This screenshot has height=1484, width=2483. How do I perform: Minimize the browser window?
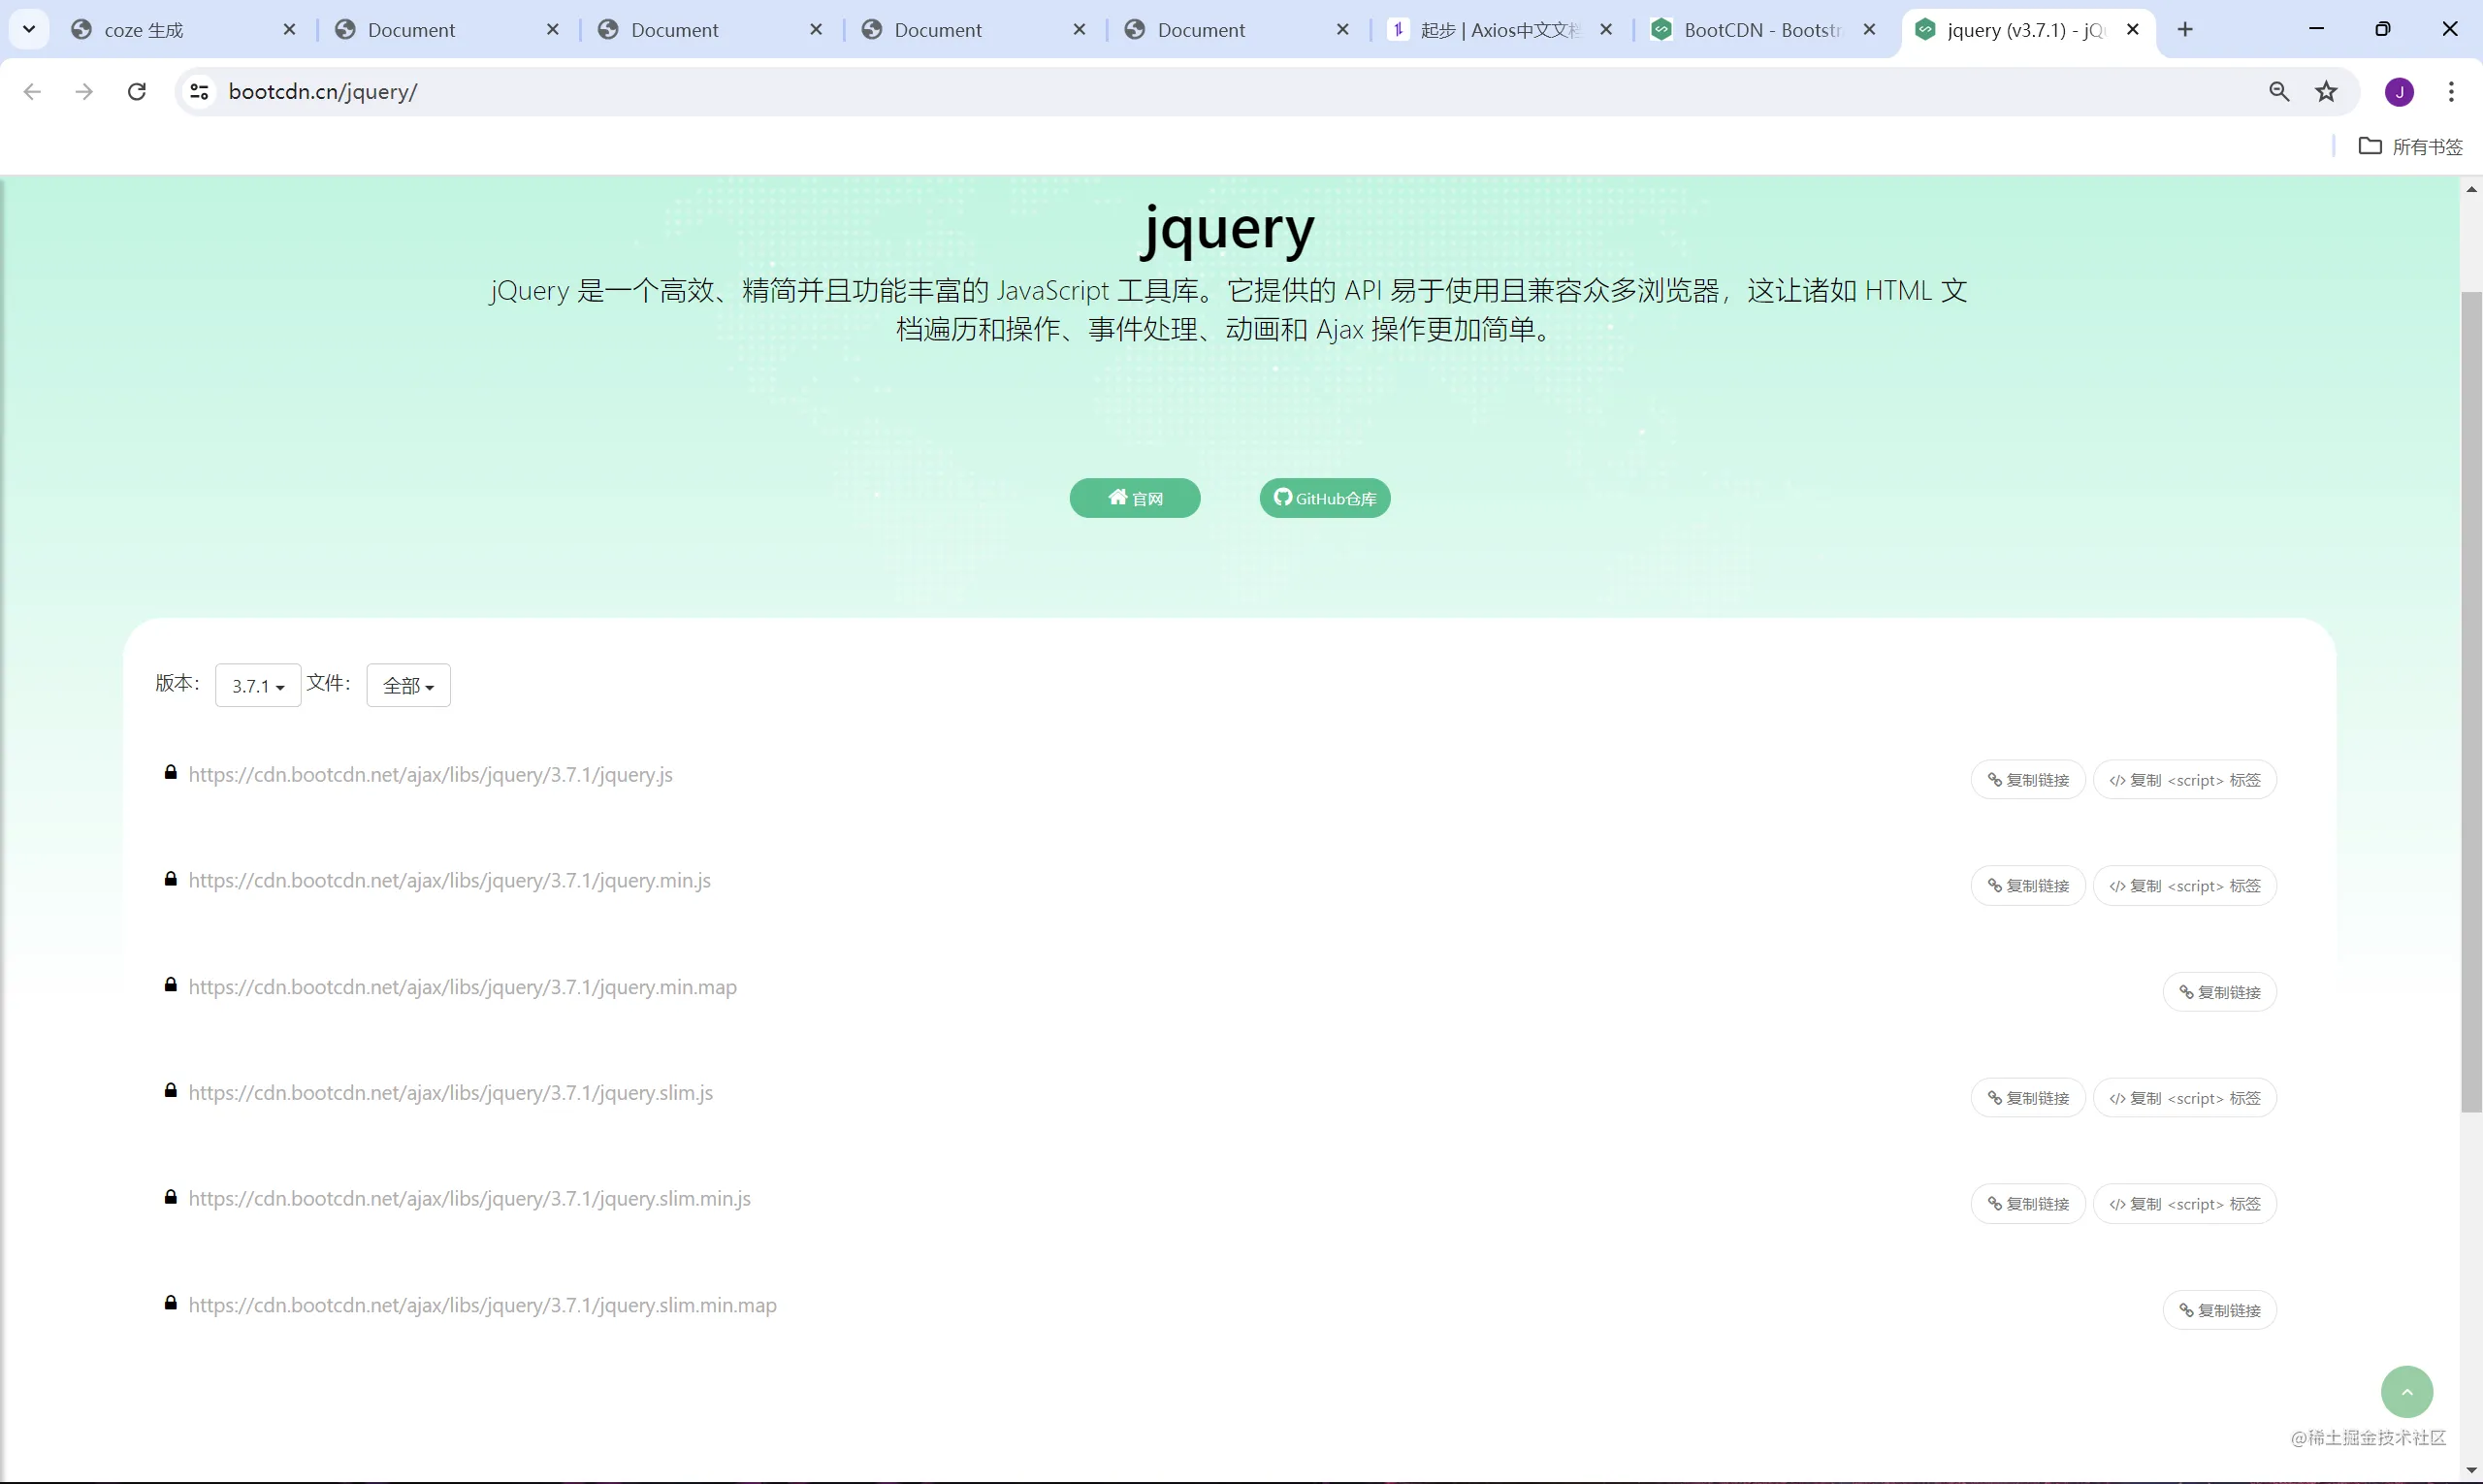(2316, 29)
